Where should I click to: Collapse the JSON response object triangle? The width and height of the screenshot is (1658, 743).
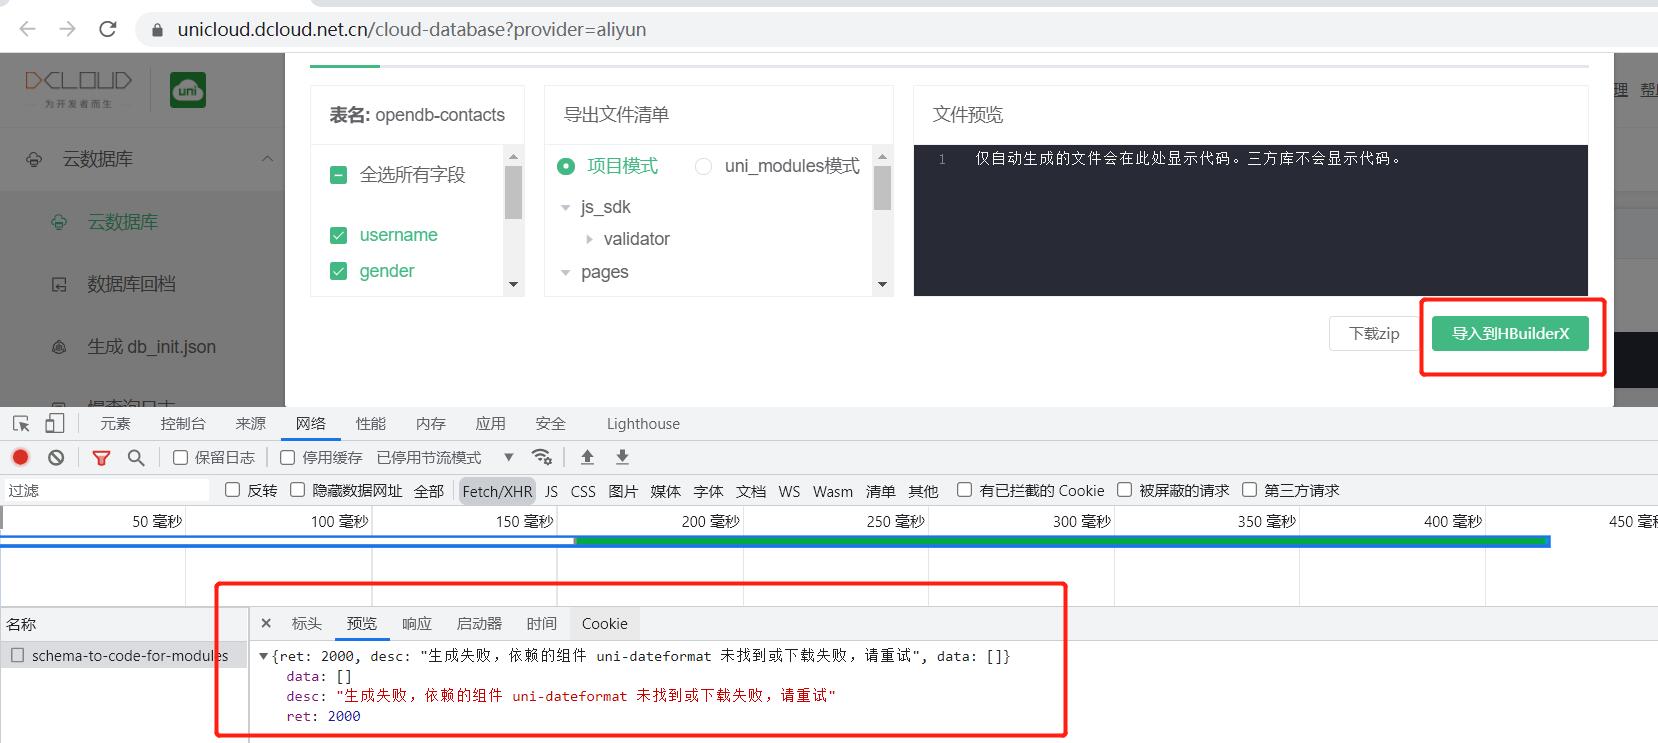[263, 656]
